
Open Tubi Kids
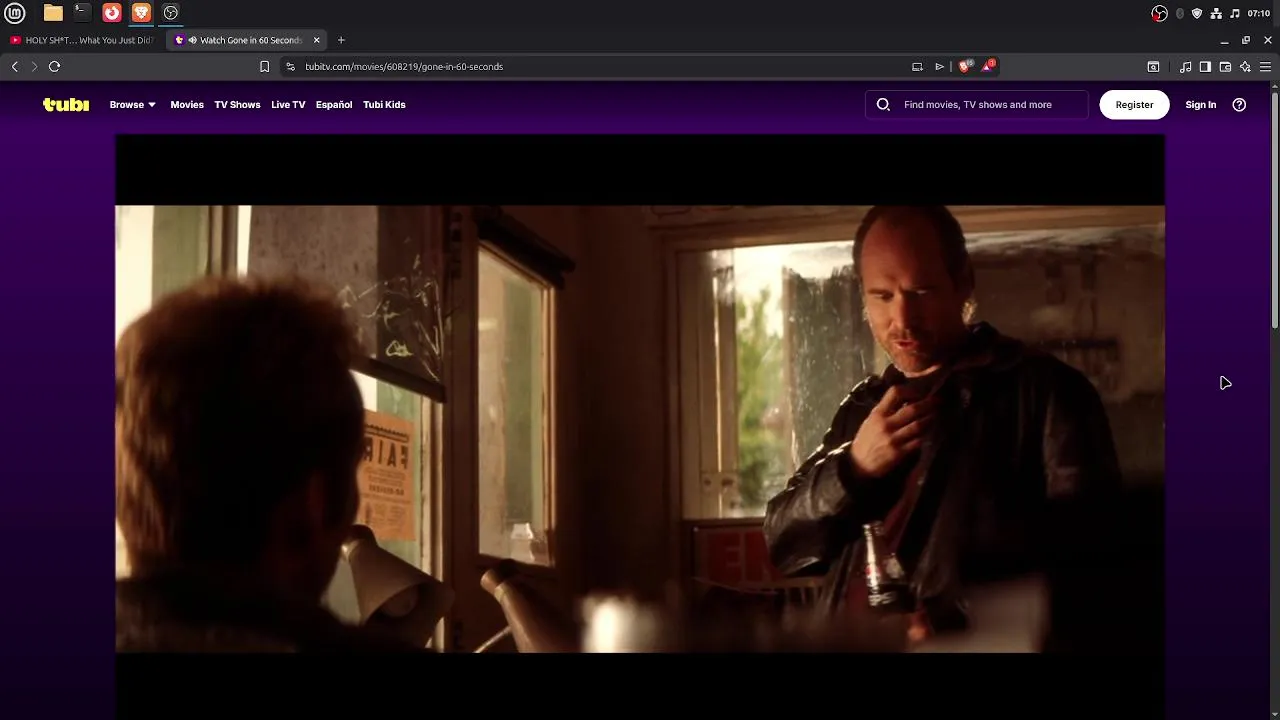384,104
